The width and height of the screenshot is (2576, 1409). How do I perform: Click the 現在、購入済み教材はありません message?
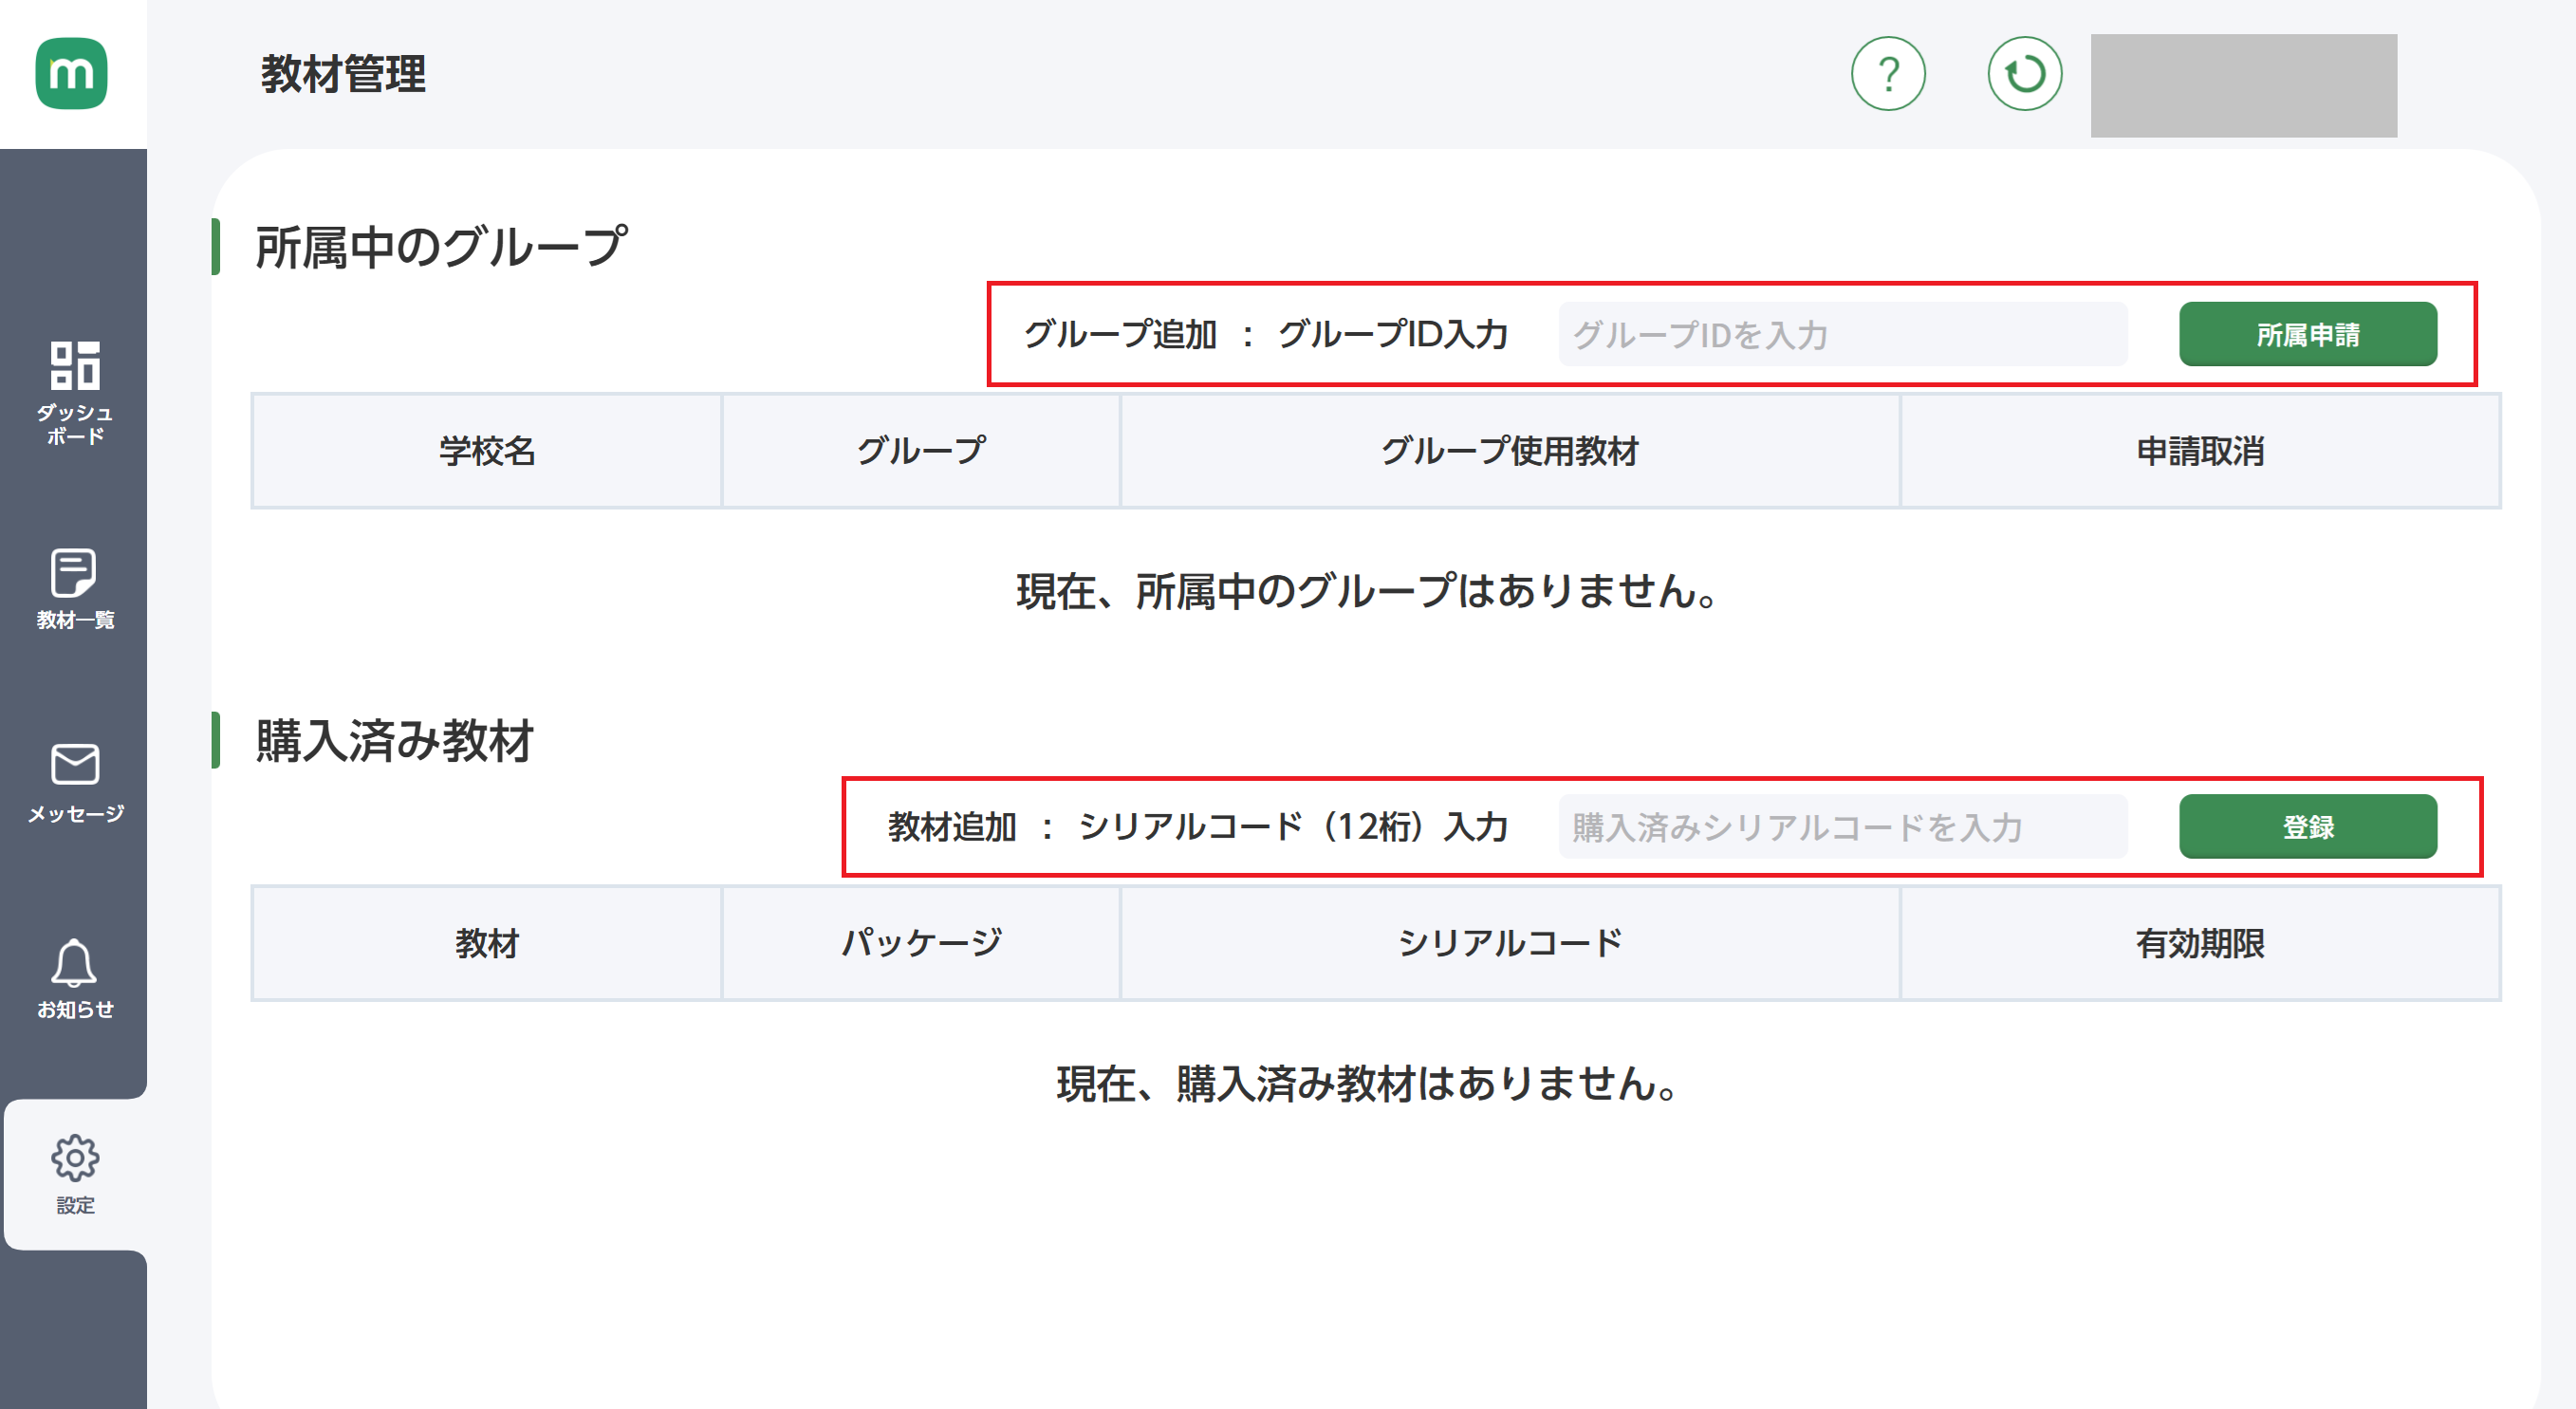coord(1367,1084)
